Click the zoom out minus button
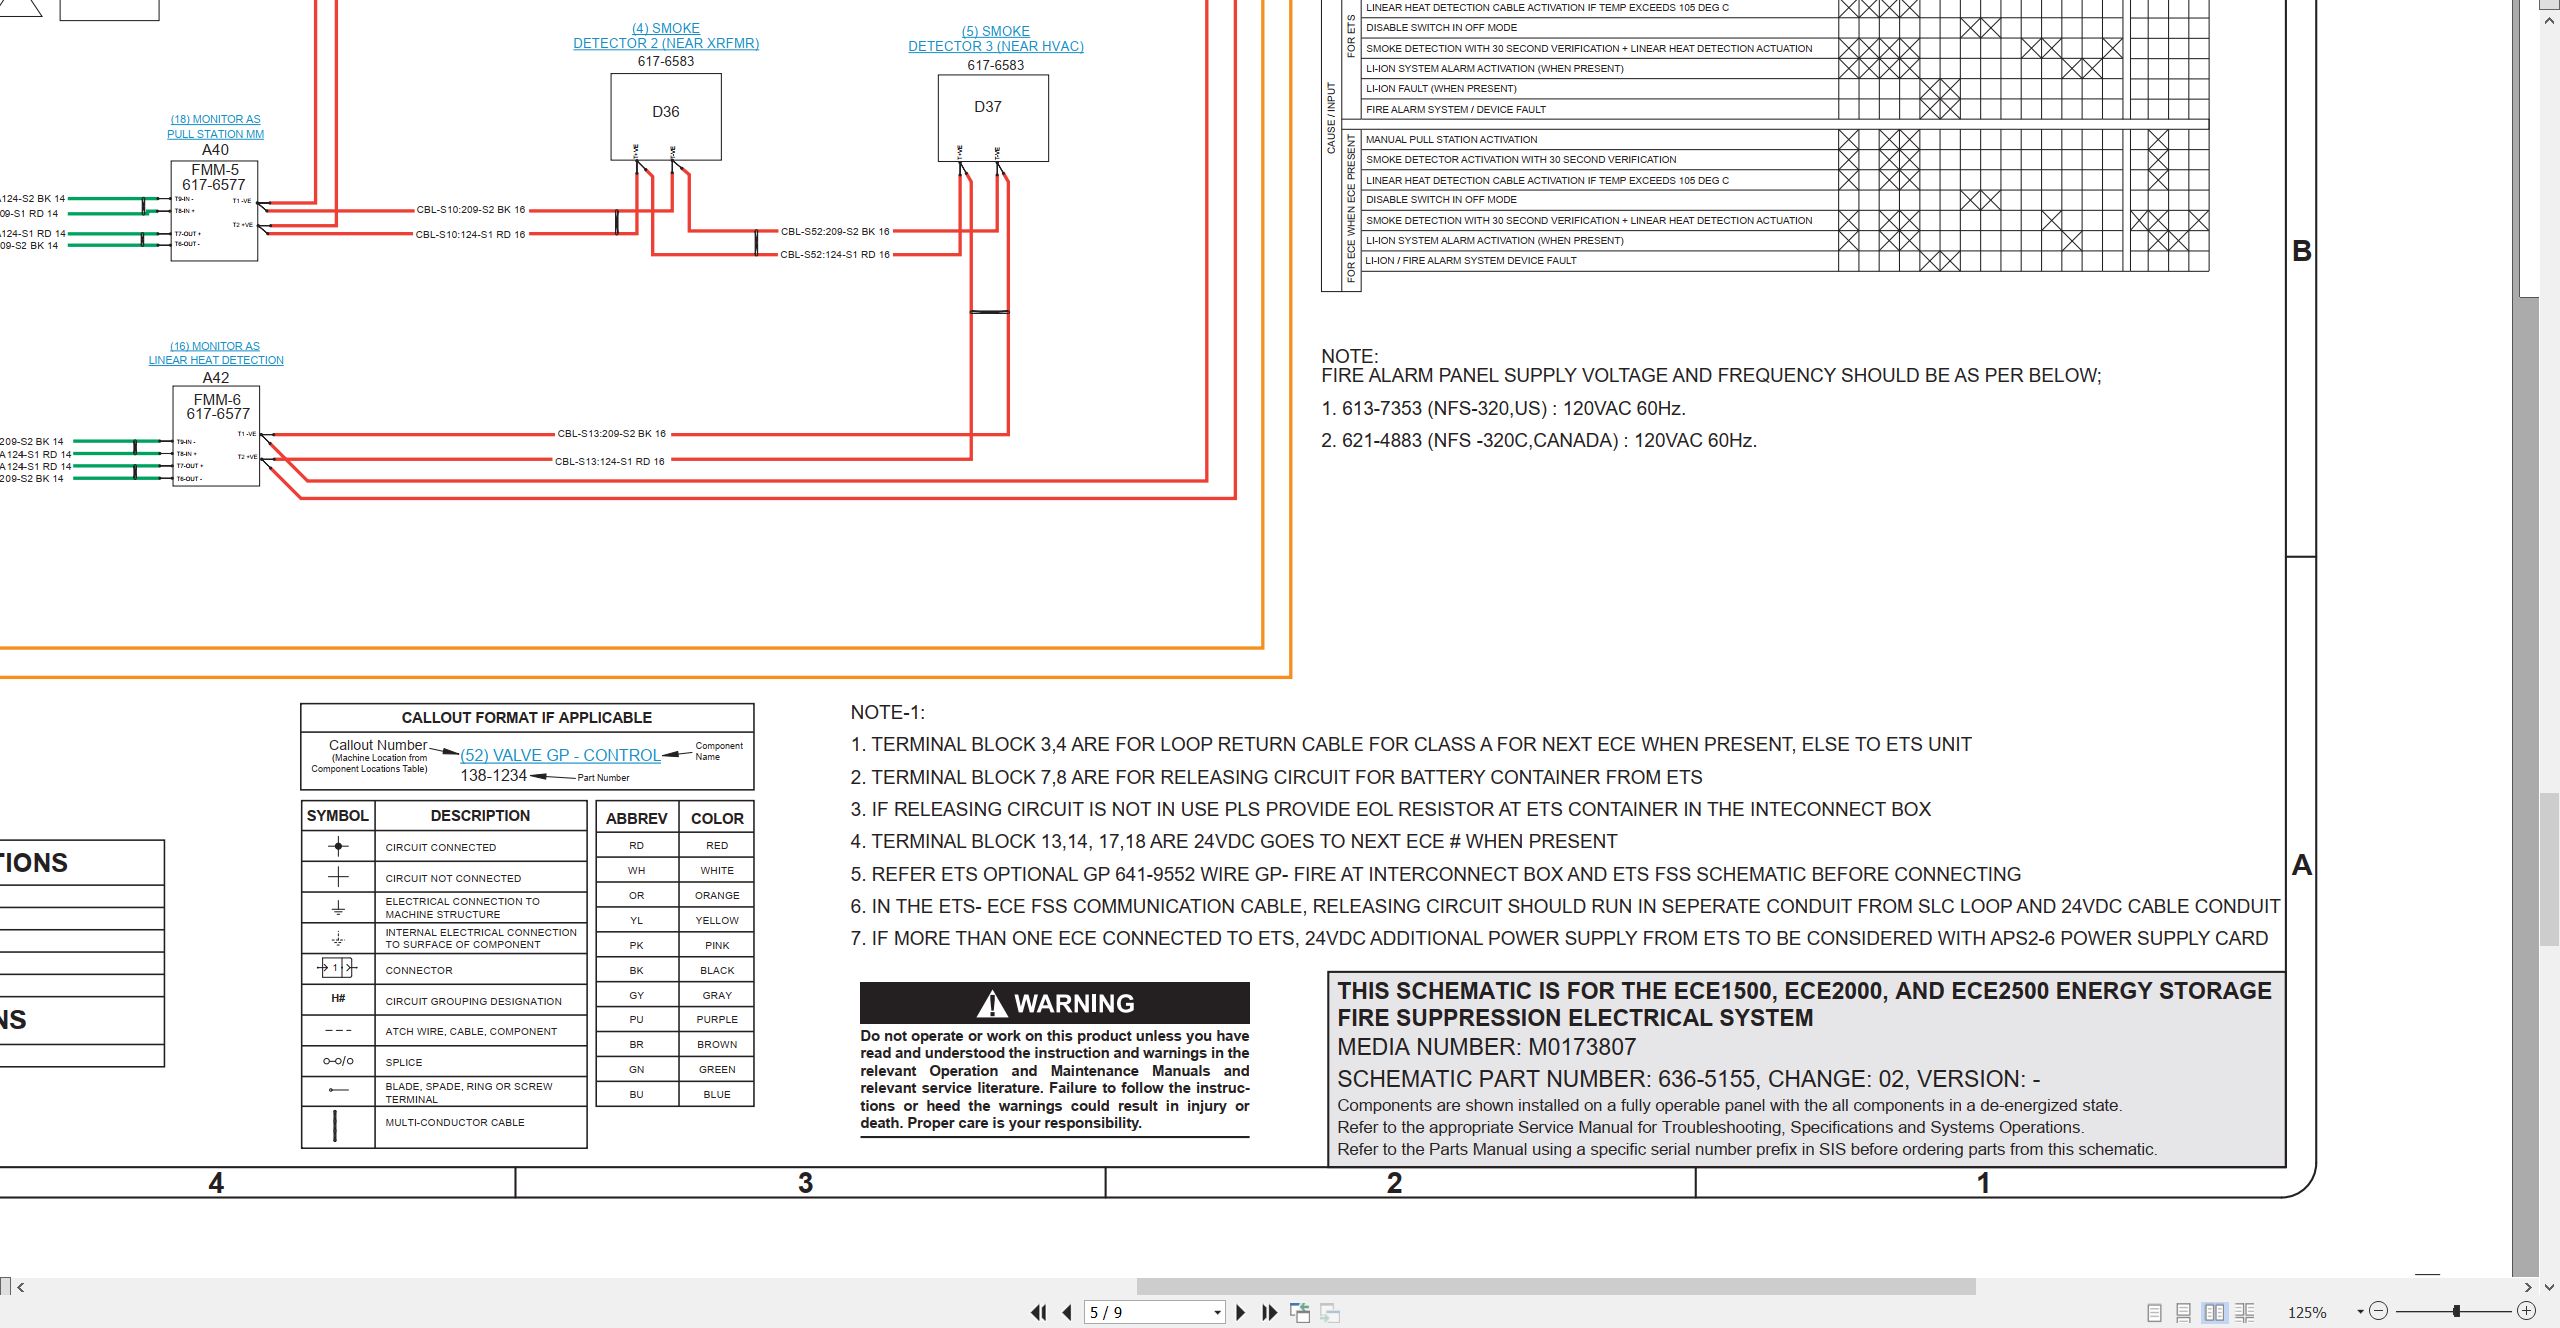The width and height of the screenshot is (2560, 1328). click(x=2379, y=1311)
